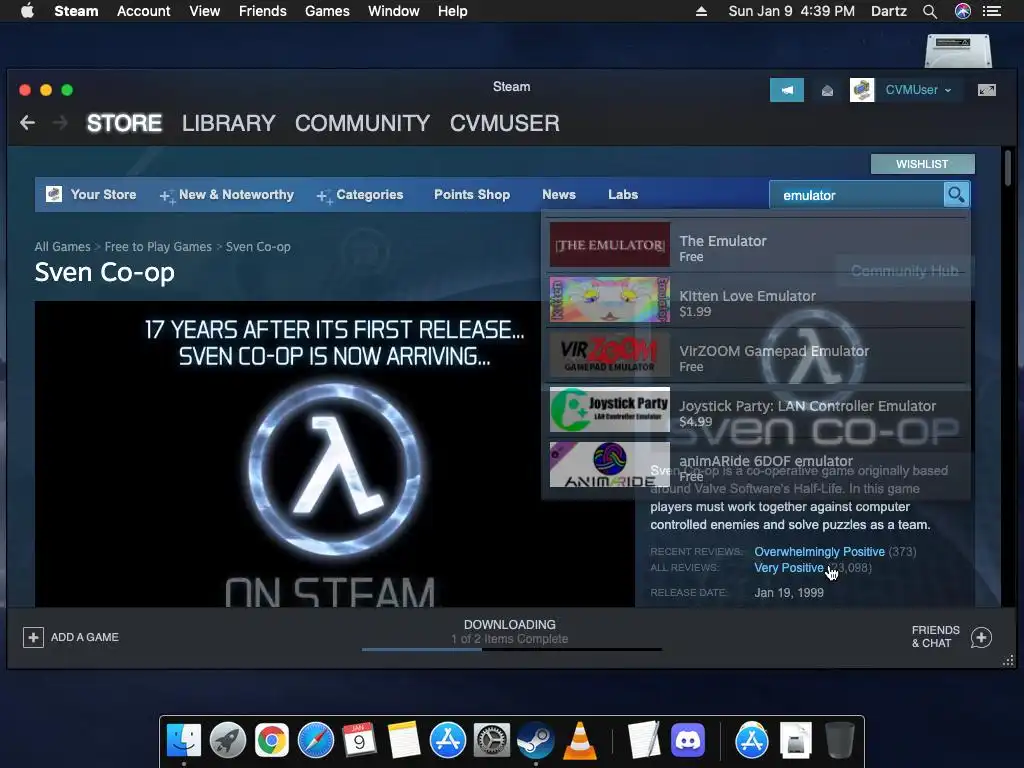Click the store search magnifier button
Image resolution: width=1024 pixels, height=768 pixels.
(x=956, y=195)
